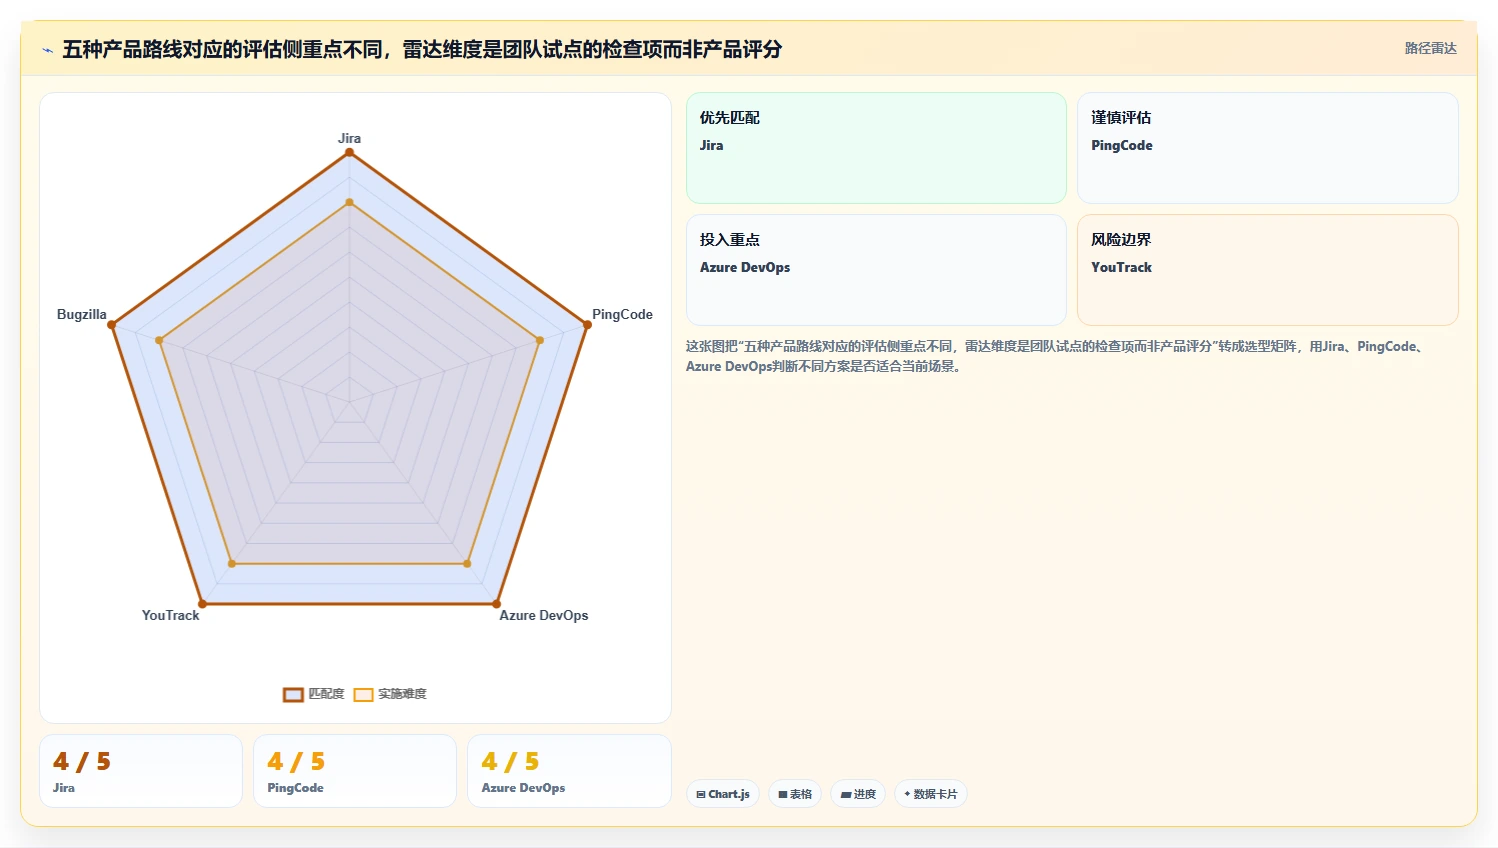Click the 4 / 5 Jira score card
Image resolution: width=1498 pixels, height=848 pixels.
[141, 771]
